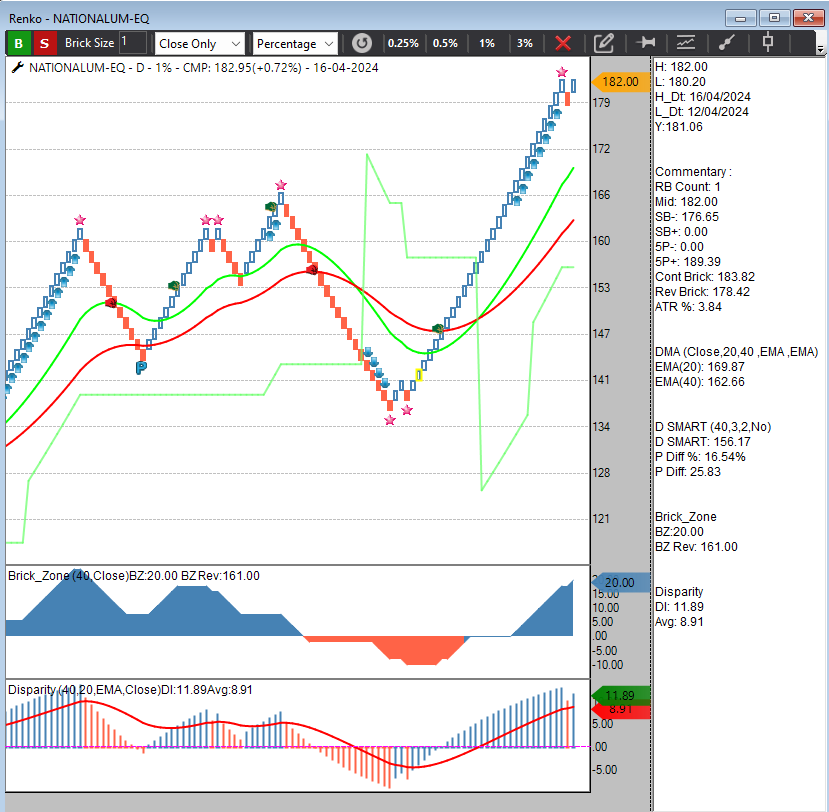Open the Percentage brick type dropdown
This screenshot has width=829, height=812.
295,44
